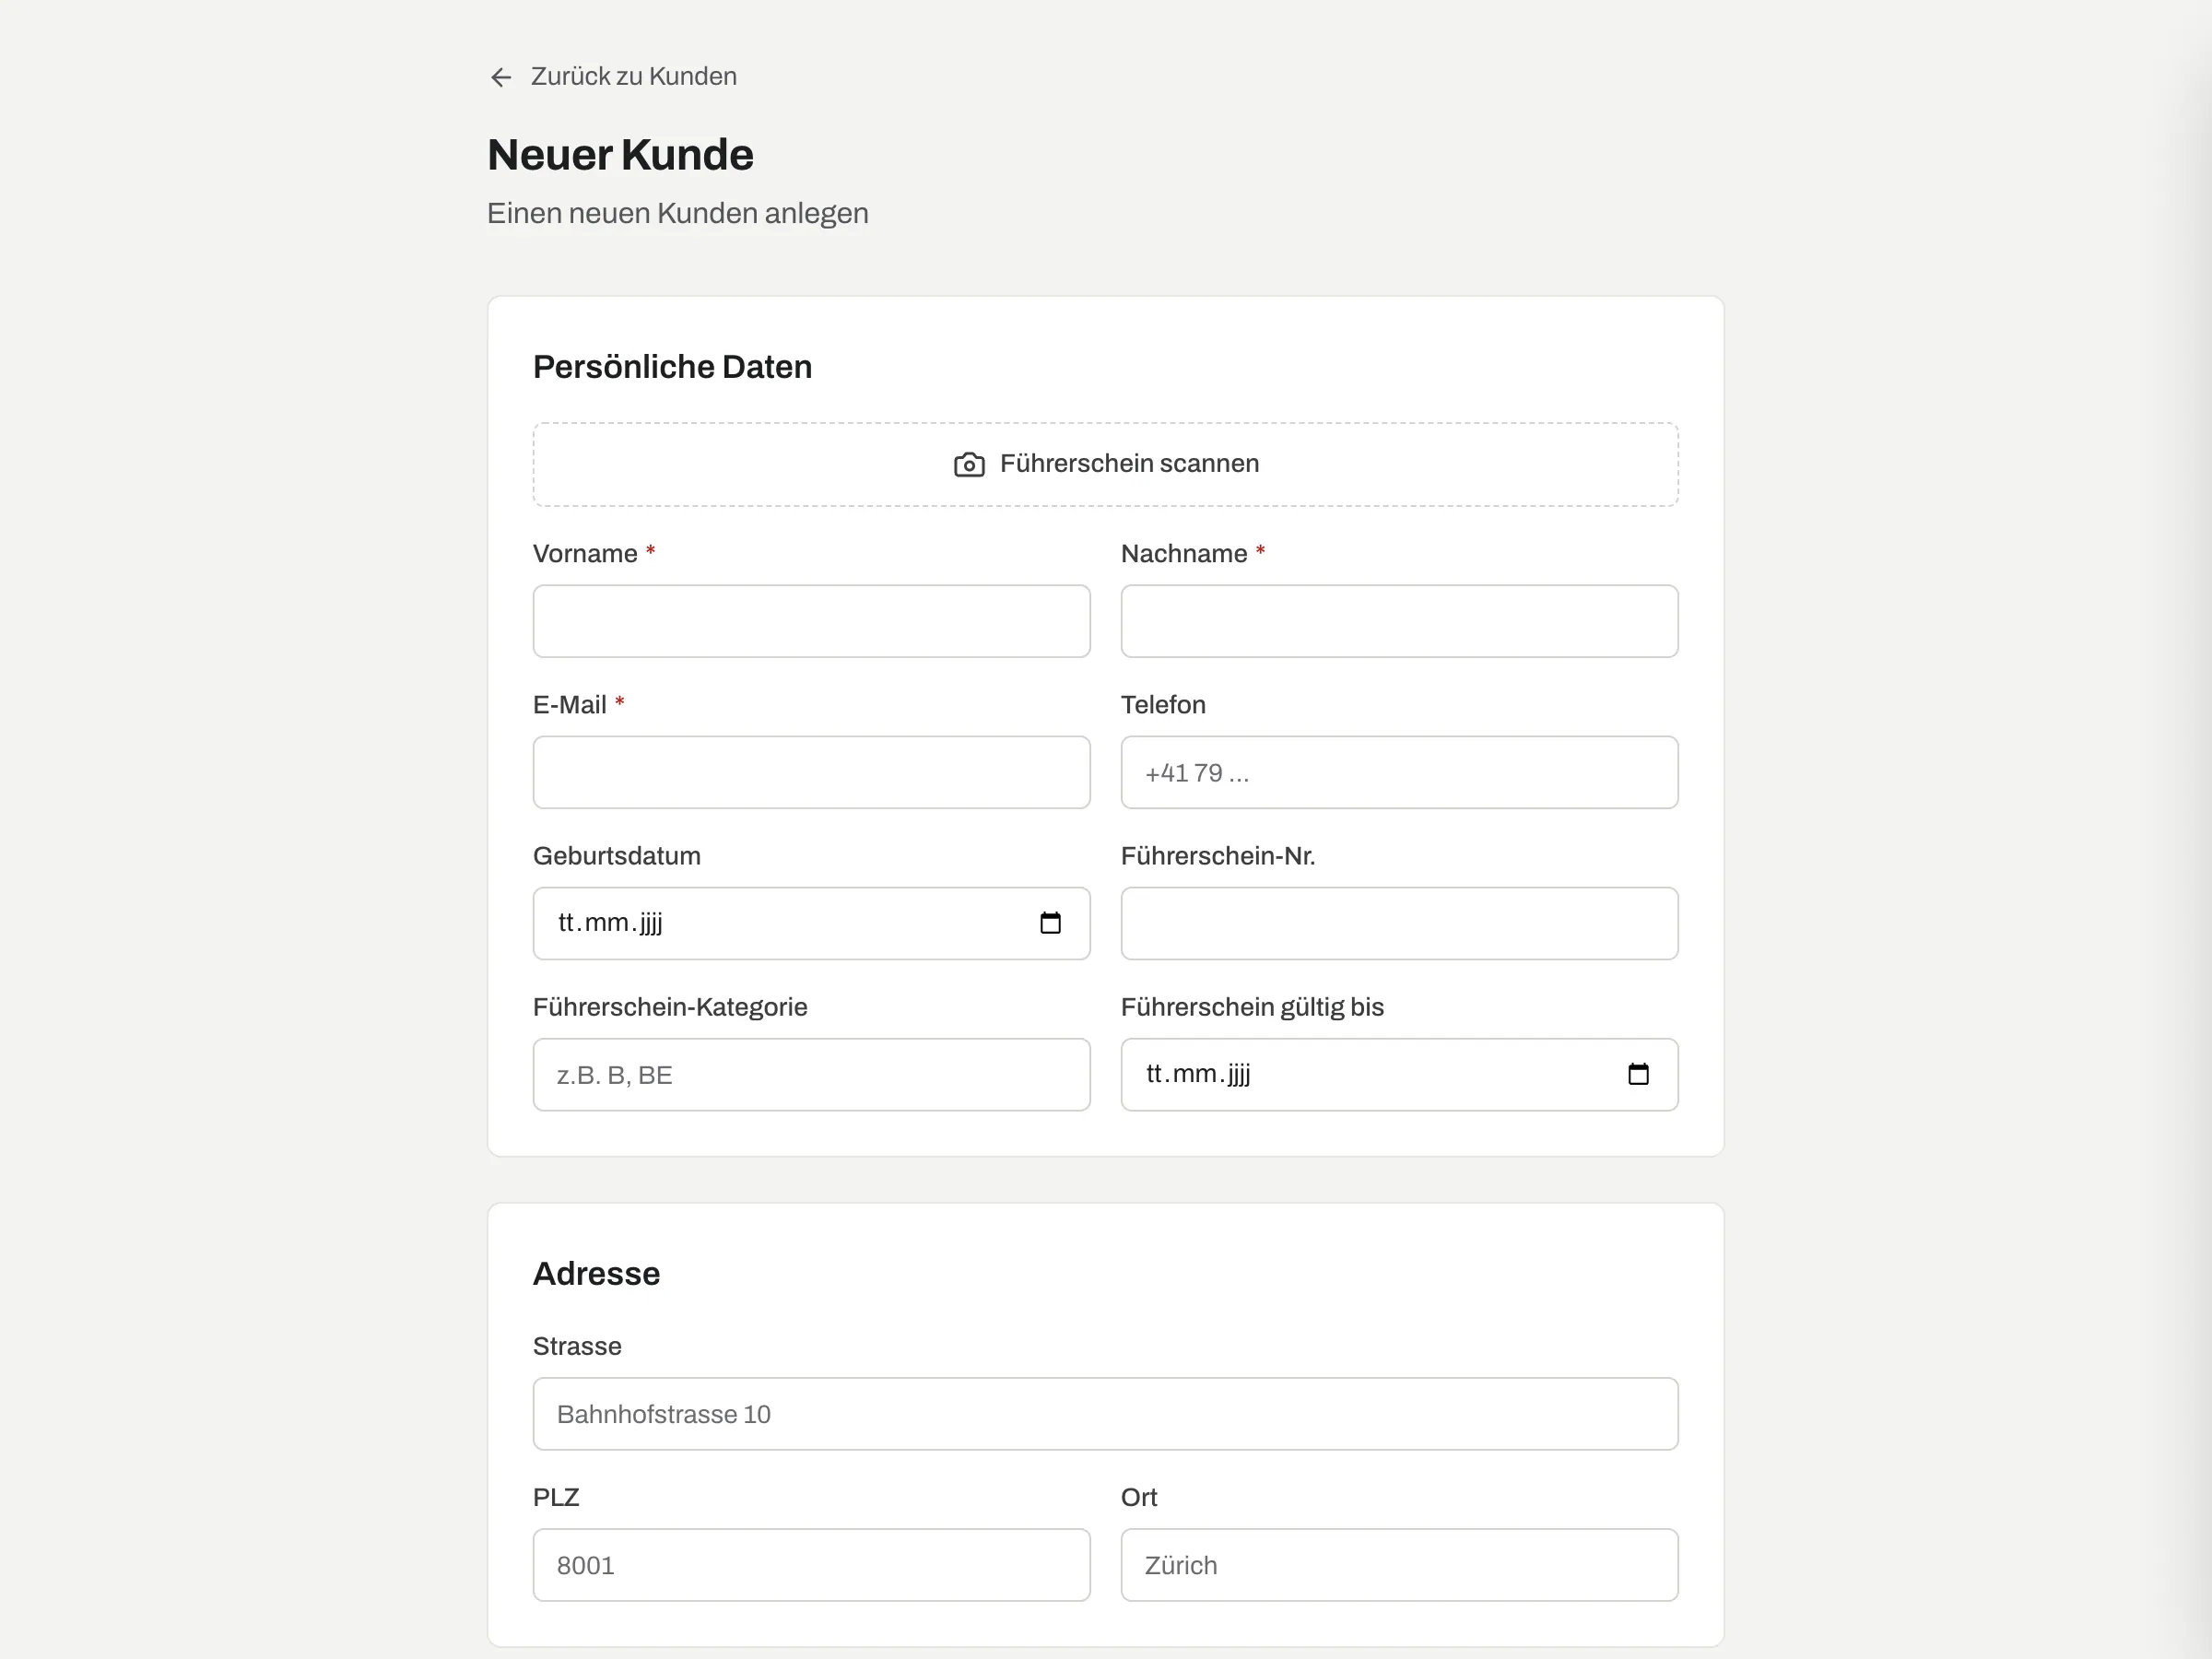
Task: Open the Geburtsdatum calendar picker icon
Action: pos(1050,923)
